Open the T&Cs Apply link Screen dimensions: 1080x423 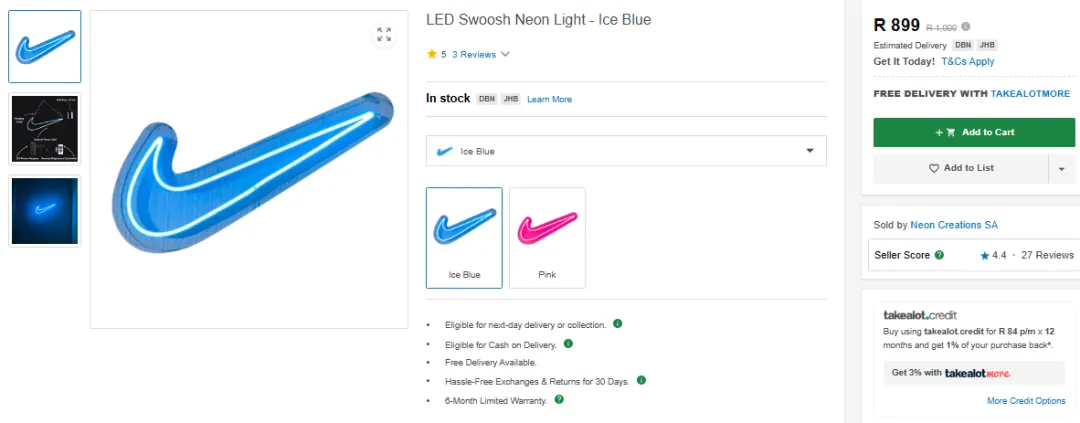(968, 61)
